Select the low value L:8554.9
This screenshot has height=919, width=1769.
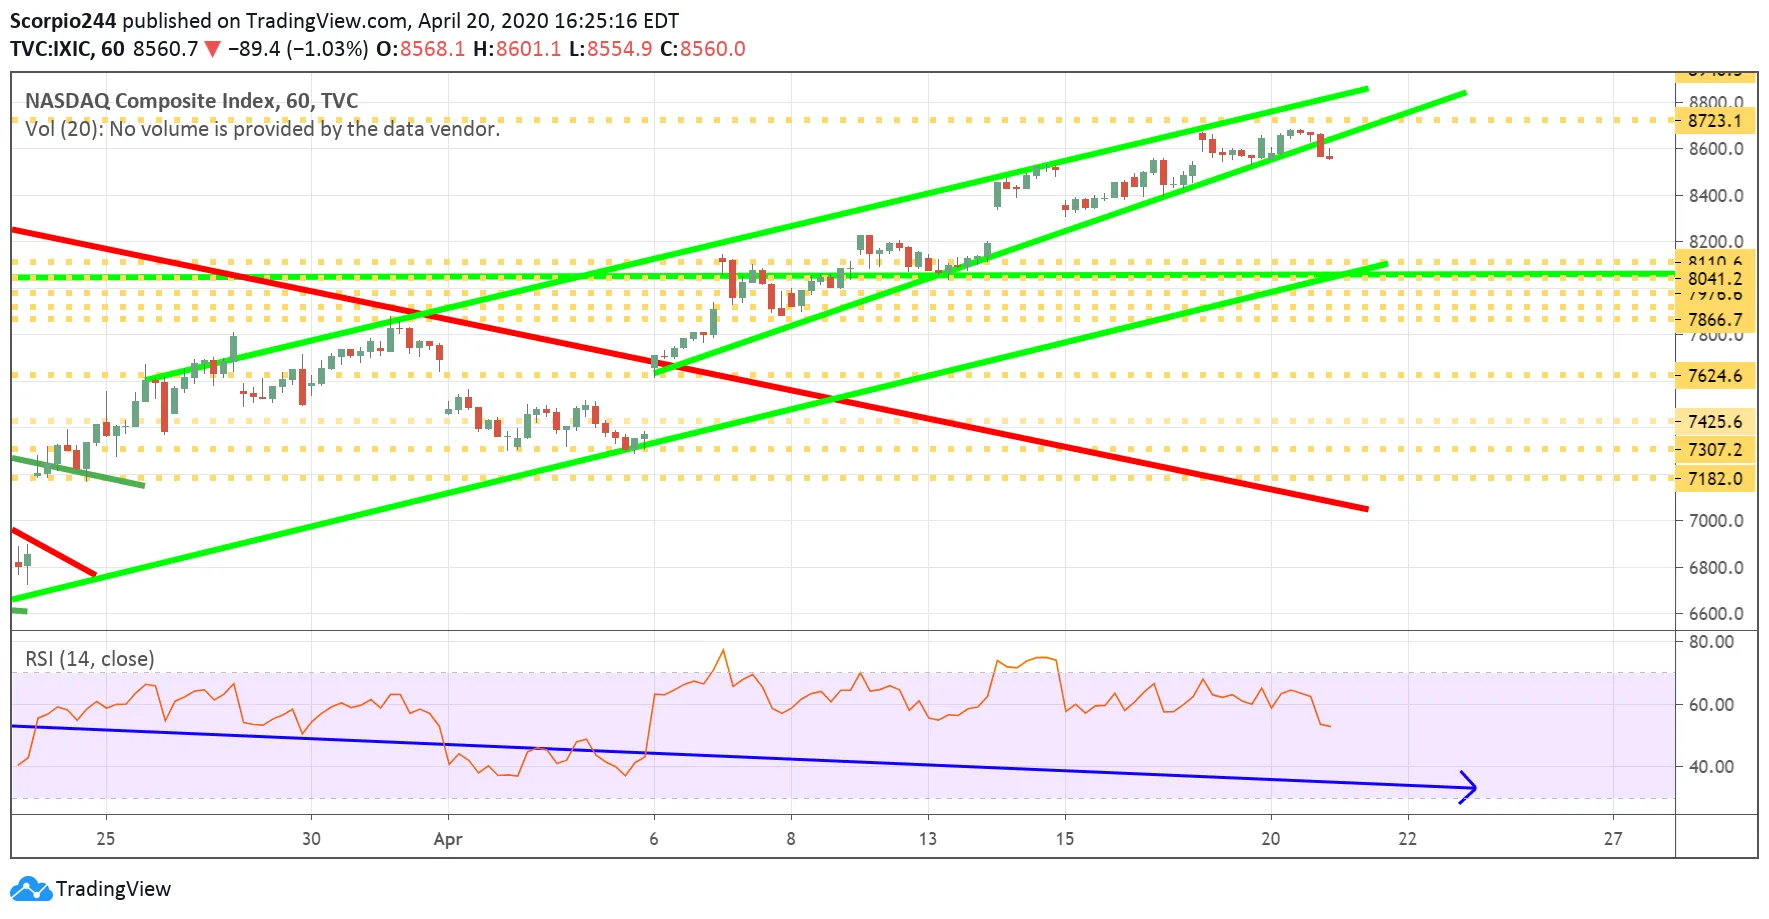pyautogui.click(x=610, y=49)
